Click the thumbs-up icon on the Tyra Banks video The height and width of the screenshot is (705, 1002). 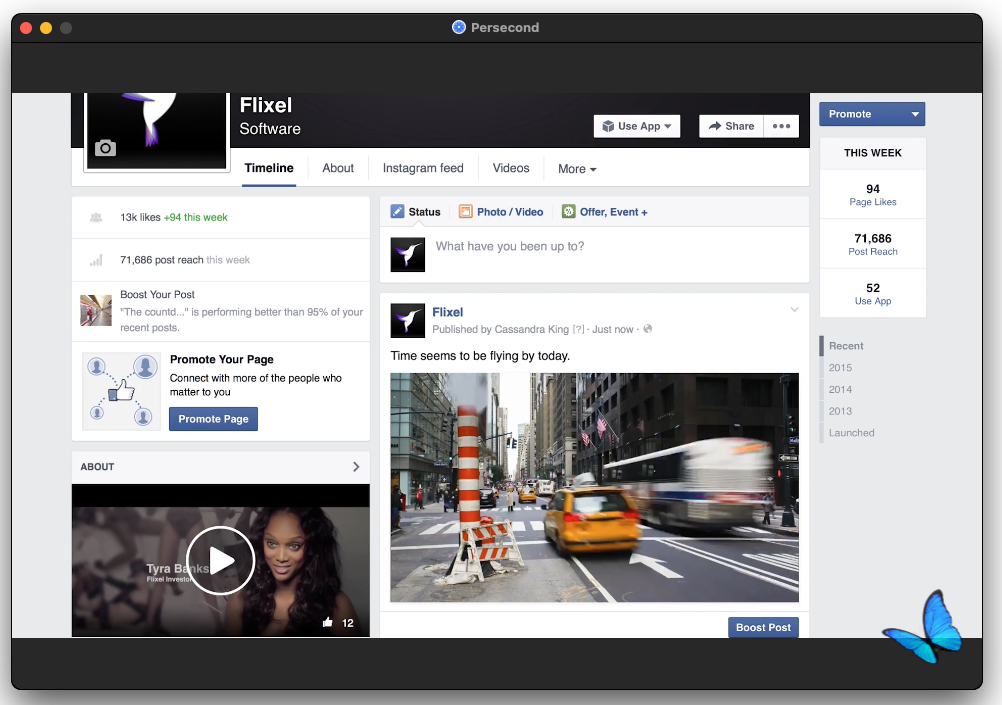point(328,622)
